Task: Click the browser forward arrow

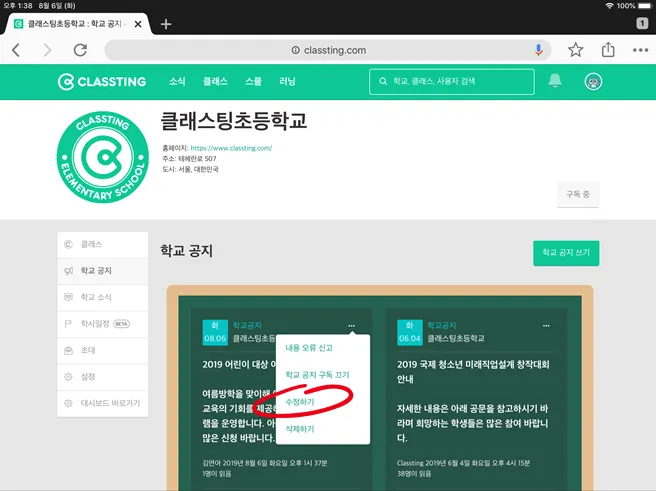Action: 47,50
